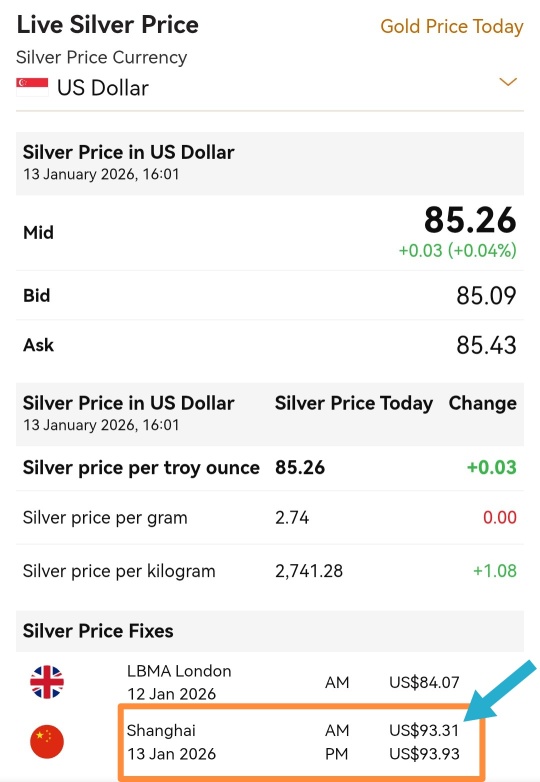The width and height of the screenshot is (540, 782).
Task: Click the blue arrow annotation
Action: coord(499,691)
